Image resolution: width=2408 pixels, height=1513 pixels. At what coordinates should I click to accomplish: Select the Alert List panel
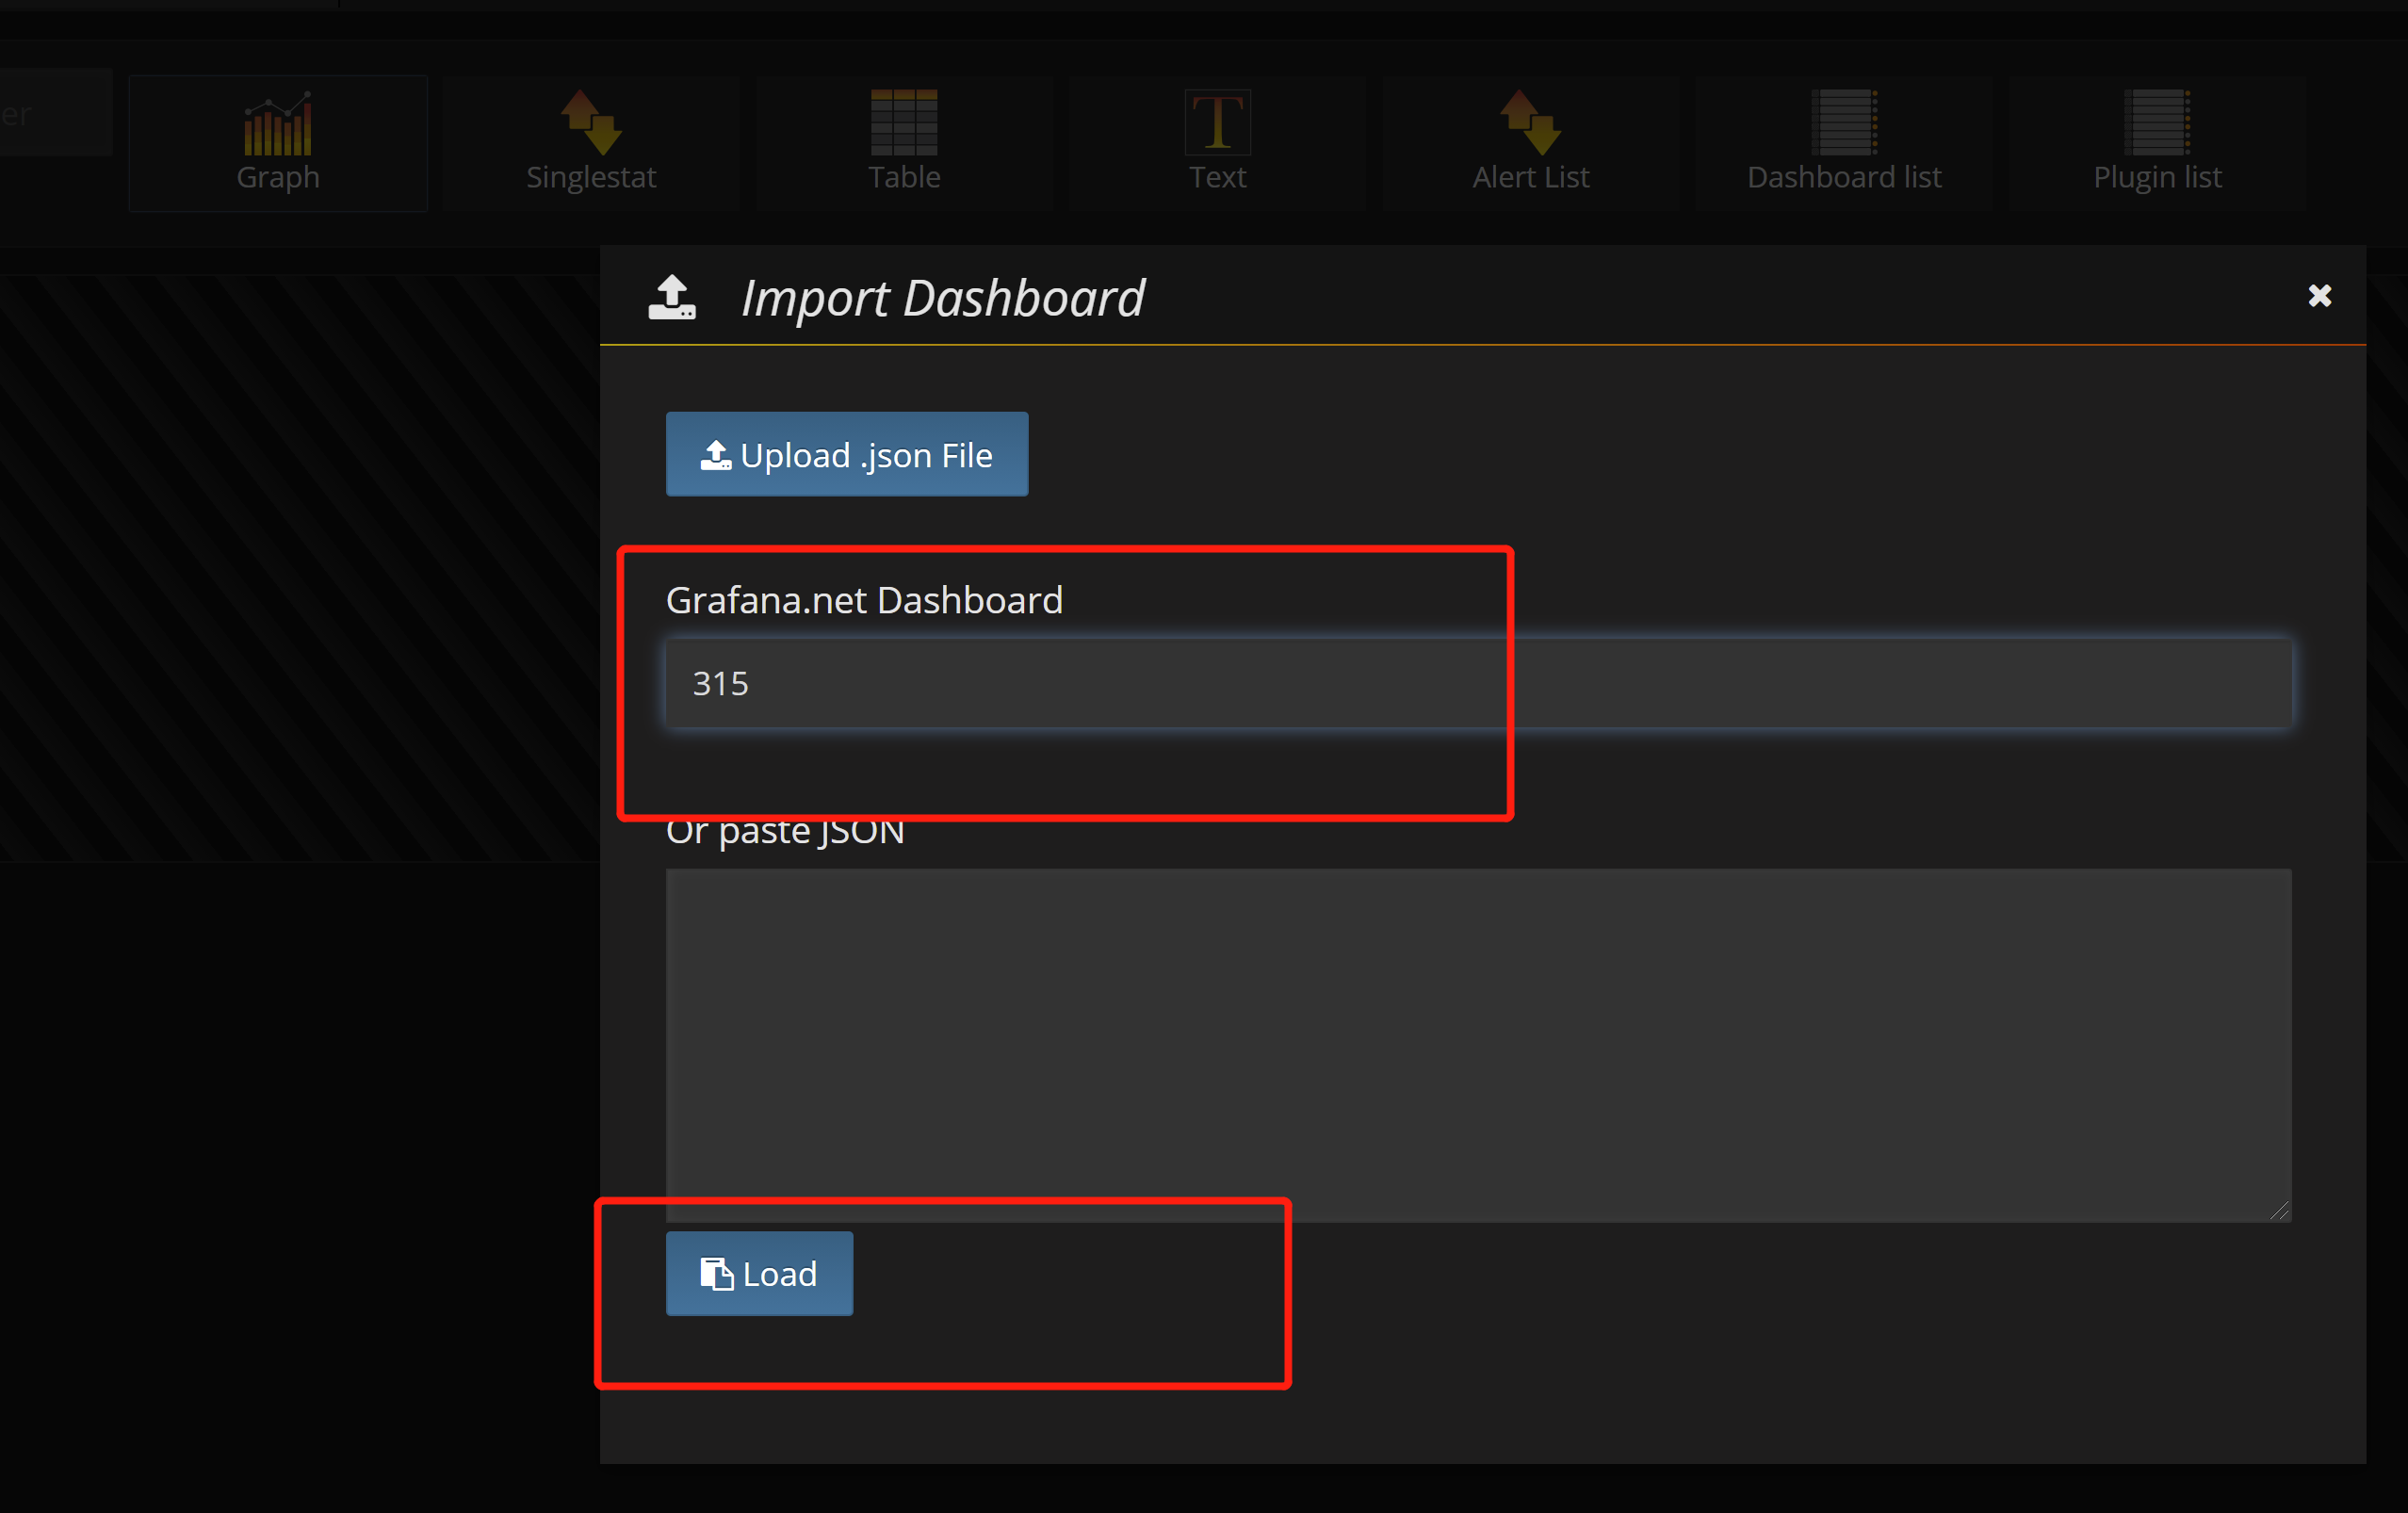1530,143
